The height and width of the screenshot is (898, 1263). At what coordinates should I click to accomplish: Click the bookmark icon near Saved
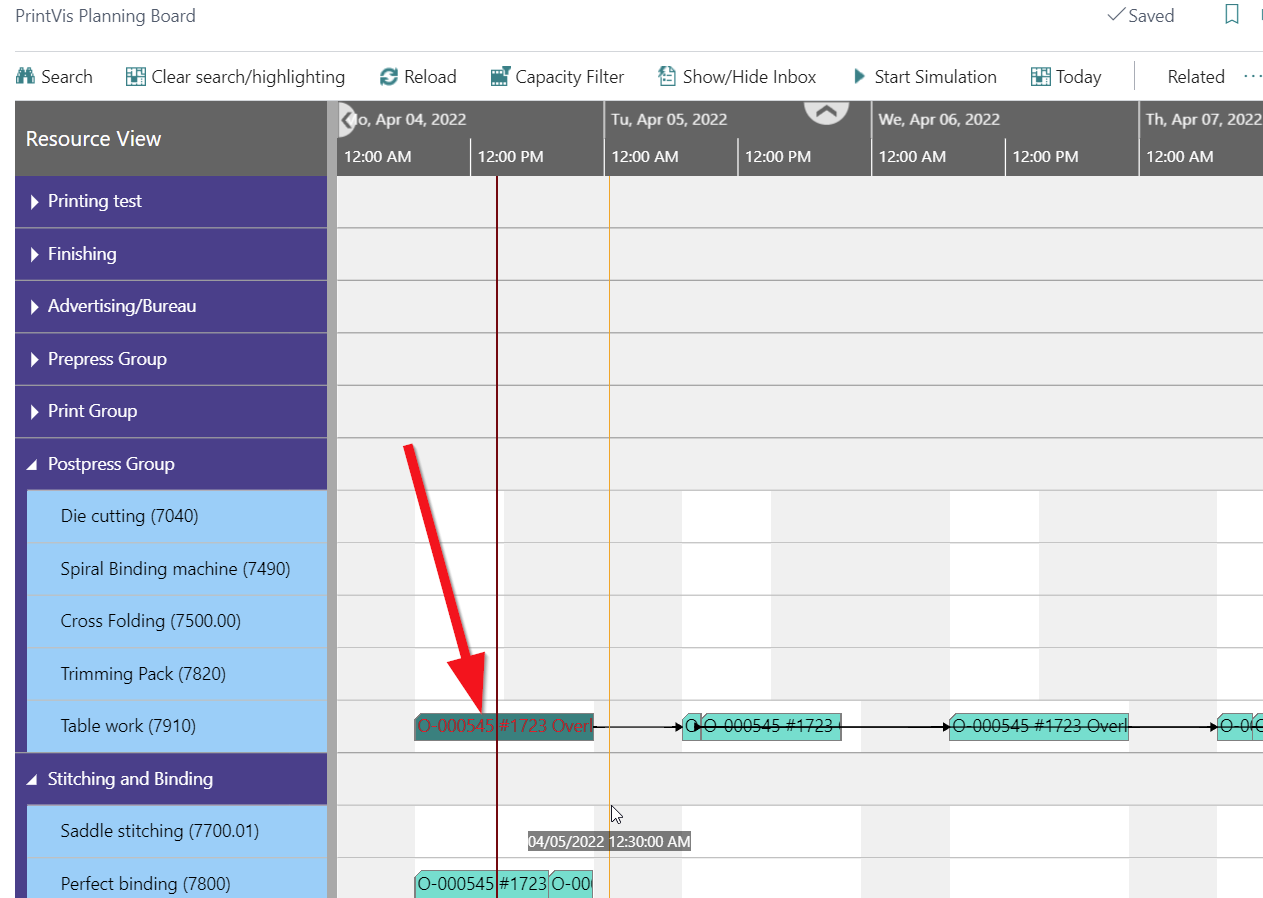1232,15
